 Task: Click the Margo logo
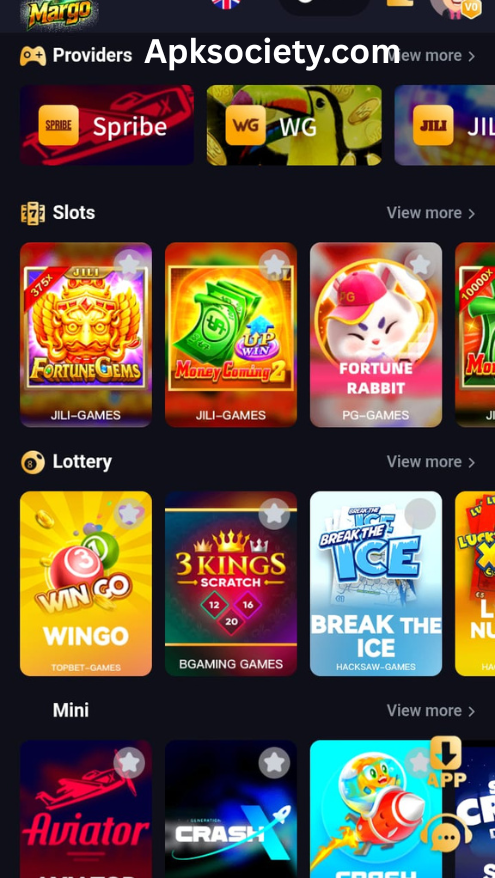pos(59,12)
